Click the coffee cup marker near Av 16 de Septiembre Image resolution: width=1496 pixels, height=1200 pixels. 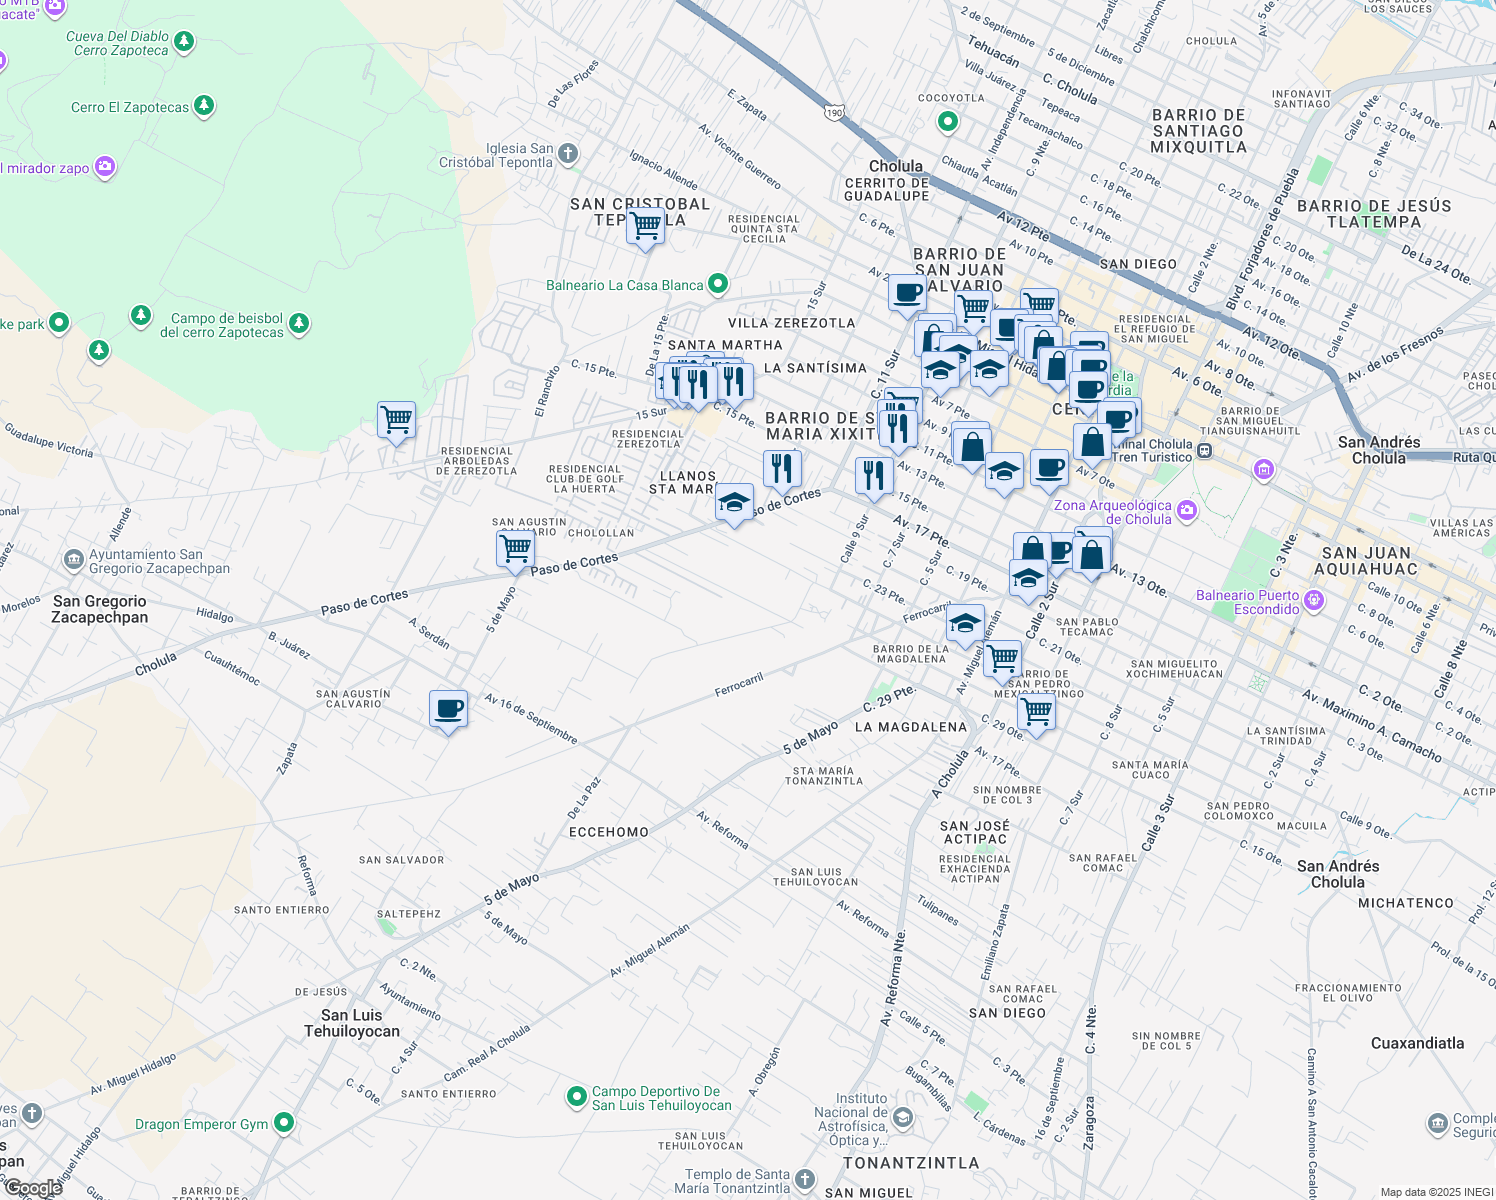(x=447, y=710)
